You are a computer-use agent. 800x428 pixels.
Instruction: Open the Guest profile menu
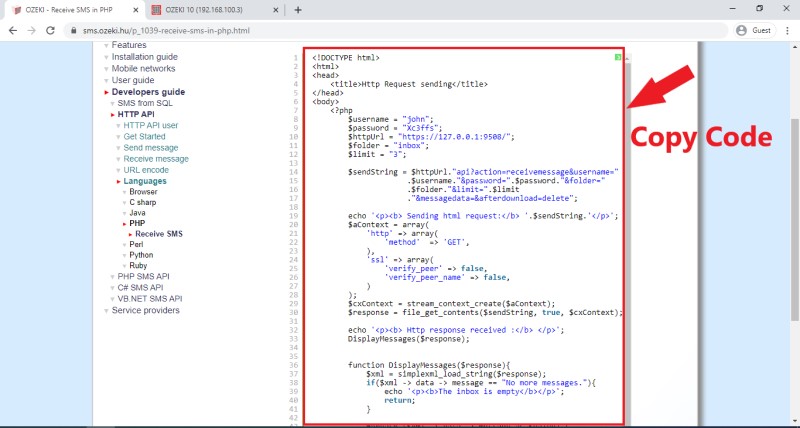754,31
